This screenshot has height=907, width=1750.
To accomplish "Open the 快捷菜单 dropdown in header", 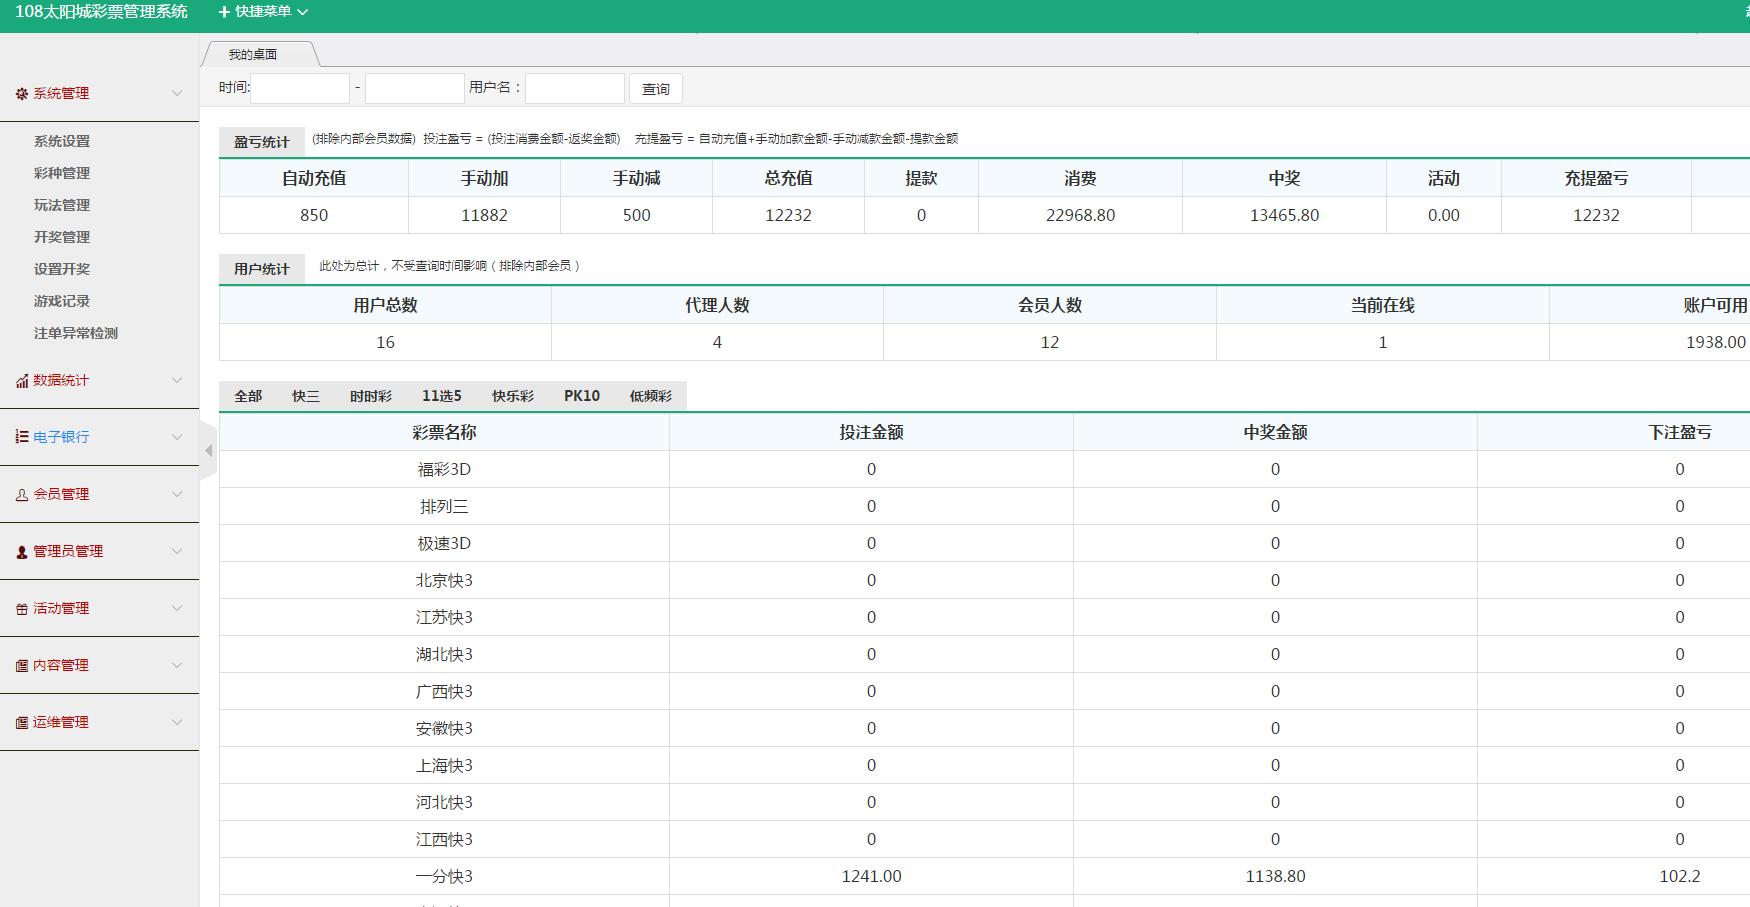I will tap(263, 12).
